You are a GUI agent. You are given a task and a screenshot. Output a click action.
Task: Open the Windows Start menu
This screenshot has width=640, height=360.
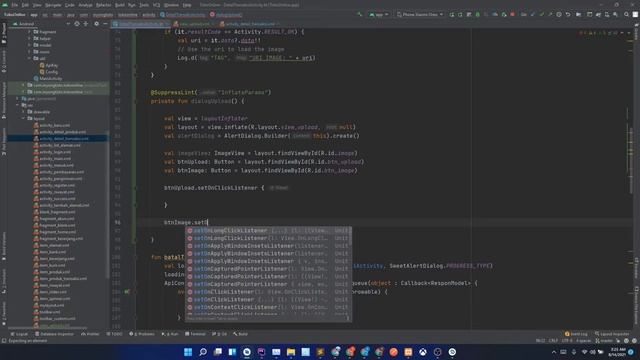coord(188,352)
